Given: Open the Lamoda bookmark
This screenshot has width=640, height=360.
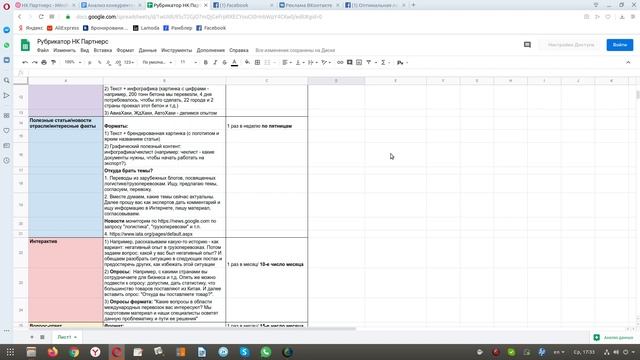Looking at the screenshot, I should (x=146, y=28).
